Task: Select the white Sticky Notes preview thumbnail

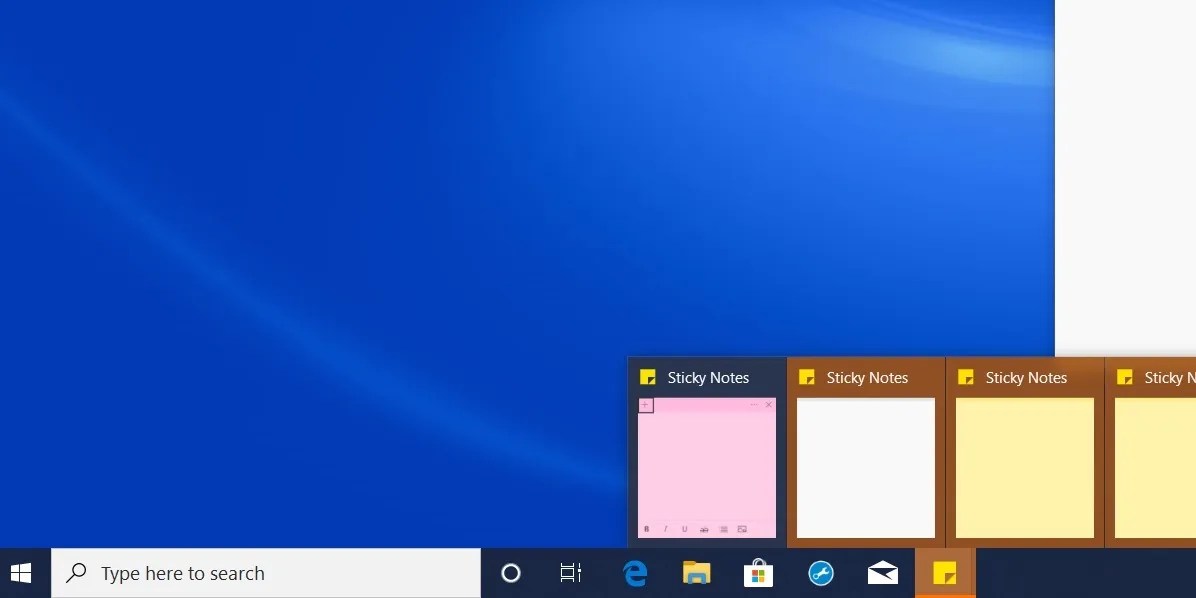Action: (866, 468)
